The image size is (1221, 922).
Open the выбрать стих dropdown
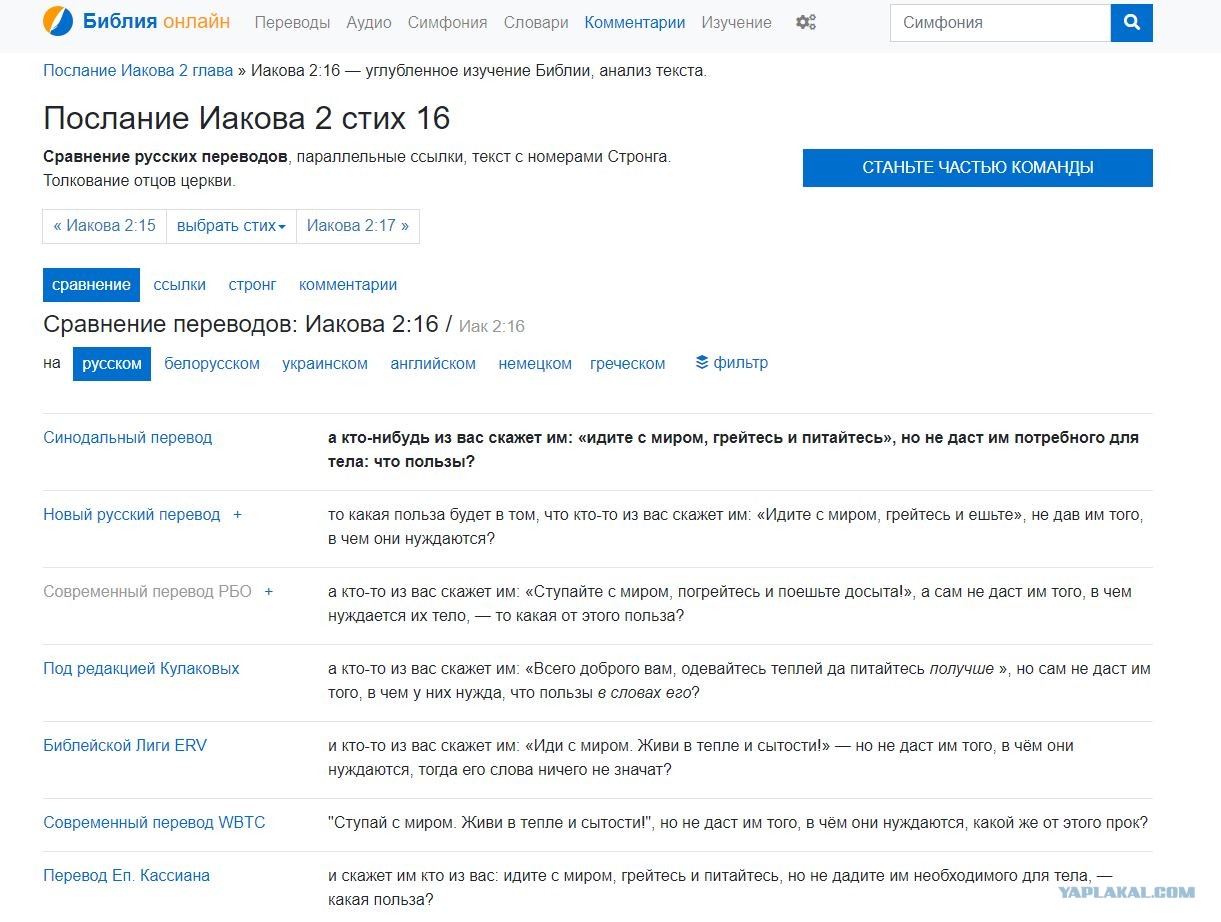click(231, 226)
